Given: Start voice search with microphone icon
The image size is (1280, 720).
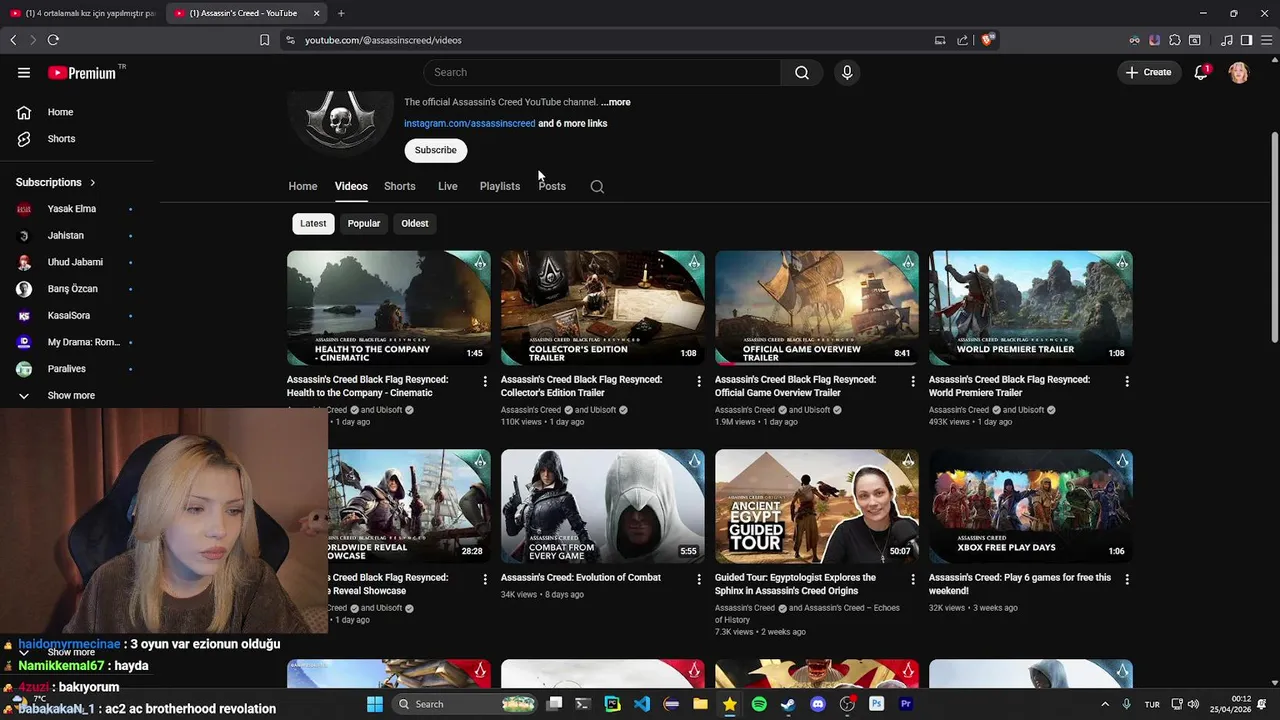Looking at the screenshot, I should [847, 72].
